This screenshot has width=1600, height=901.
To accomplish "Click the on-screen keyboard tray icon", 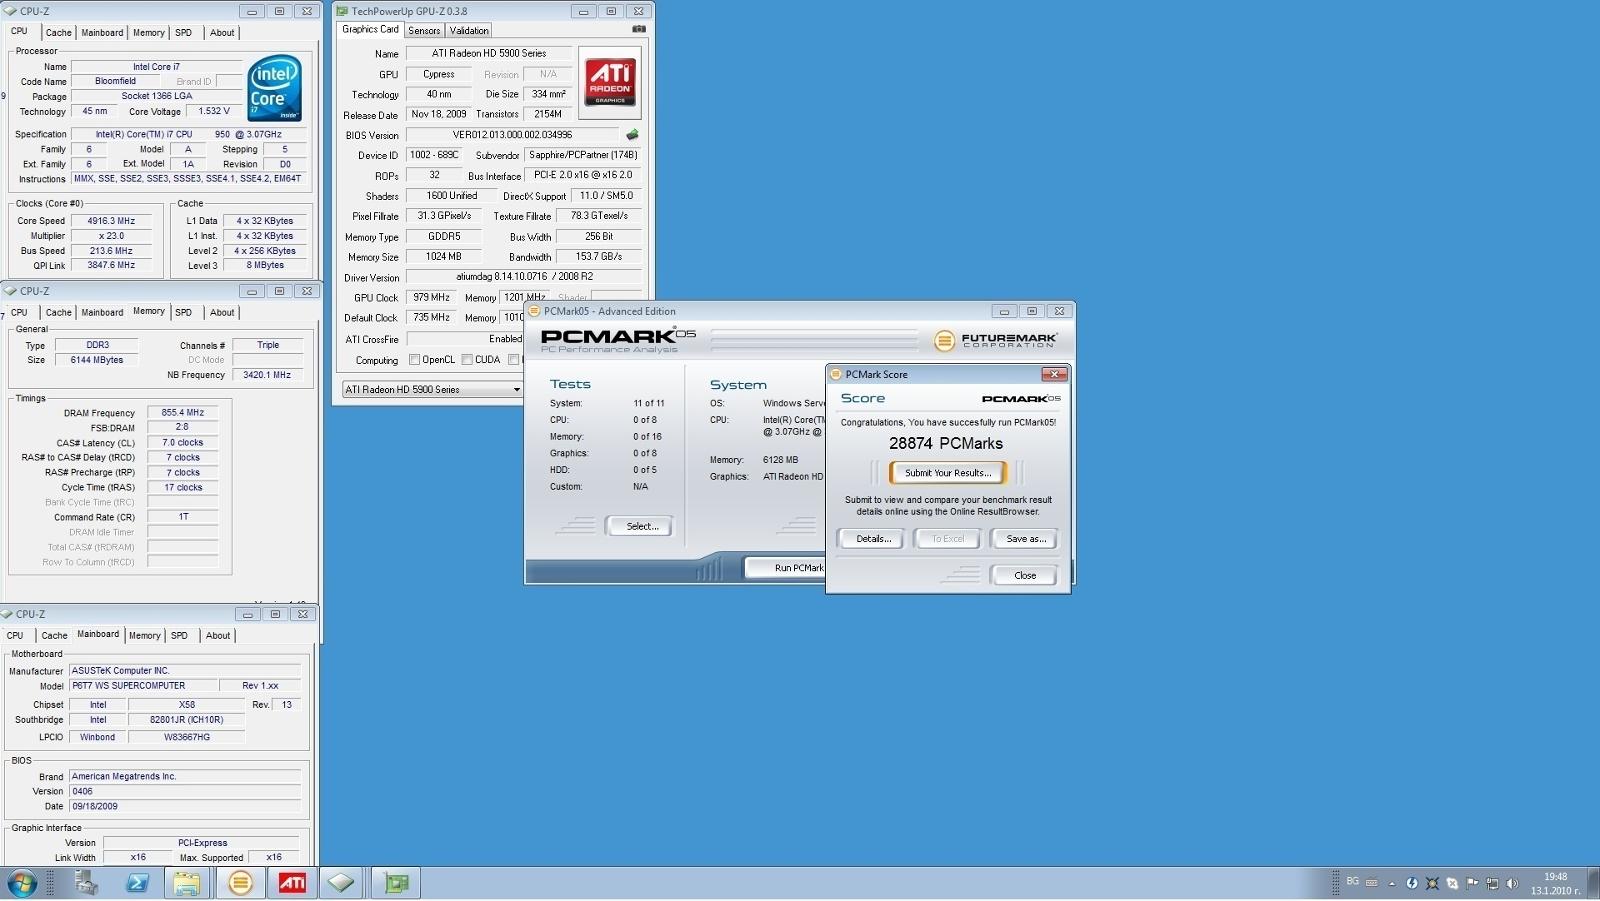I will (x=1372, y=883).
